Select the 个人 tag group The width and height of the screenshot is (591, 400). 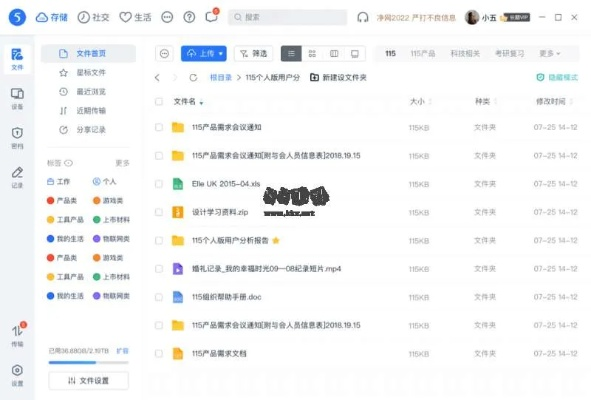[x=104, y=181]
